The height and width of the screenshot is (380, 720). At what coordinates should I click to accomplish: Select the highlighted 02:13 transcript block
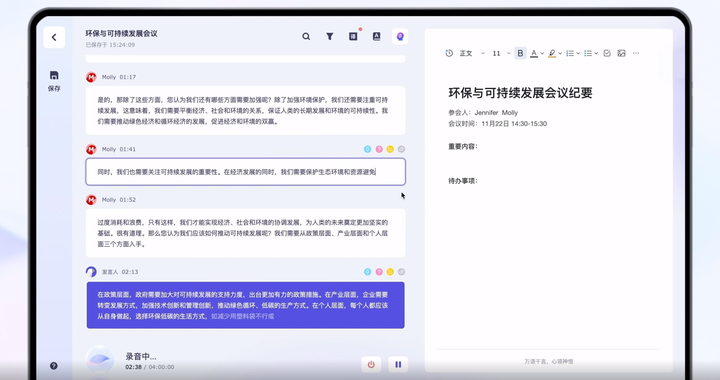[246, 305]
